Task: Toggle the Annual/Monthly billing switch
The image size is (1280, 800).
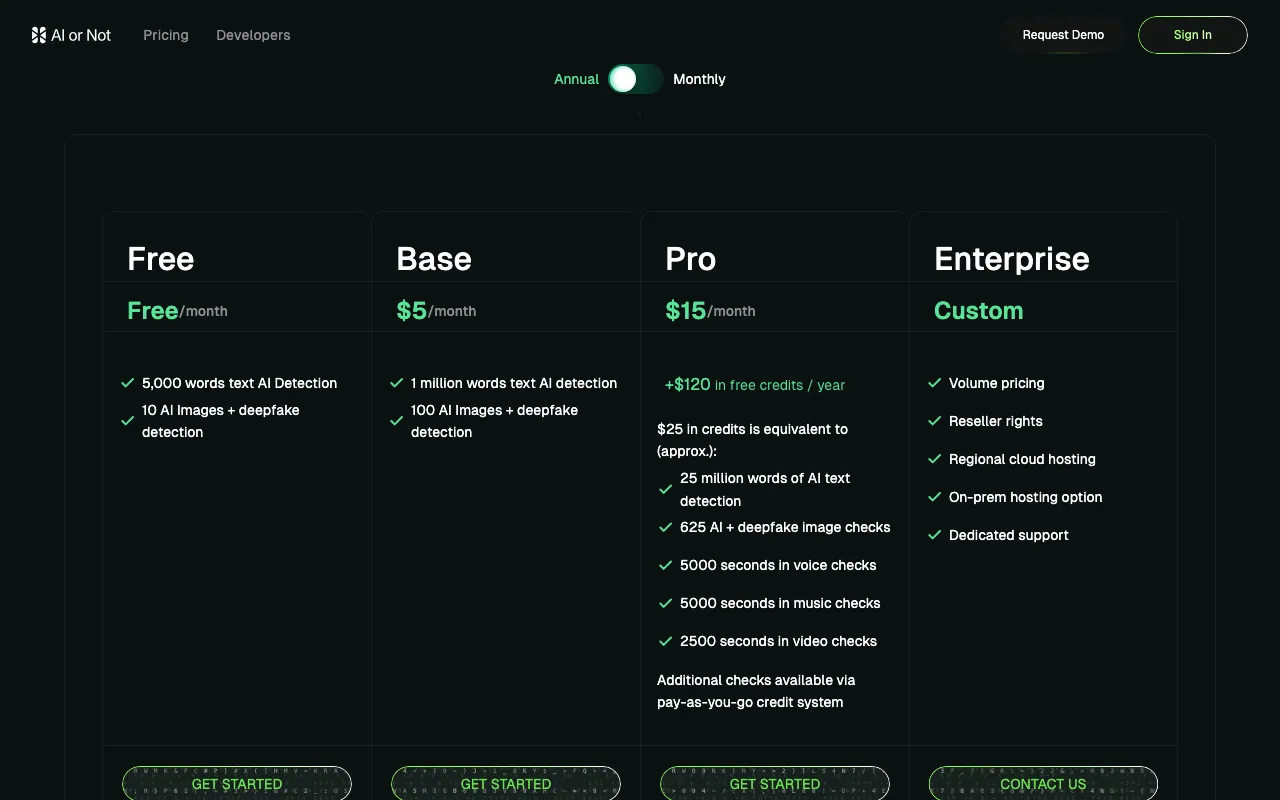Action: pos(636,79)
